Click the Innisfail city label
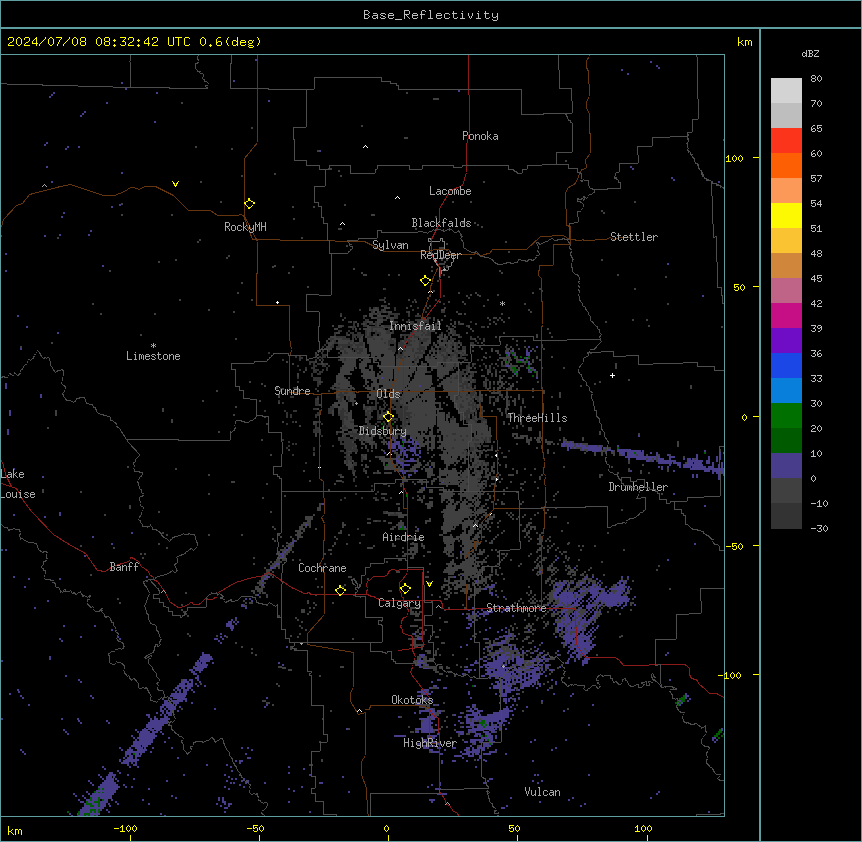The image size is (862, 842). click(x=415, y=326)
